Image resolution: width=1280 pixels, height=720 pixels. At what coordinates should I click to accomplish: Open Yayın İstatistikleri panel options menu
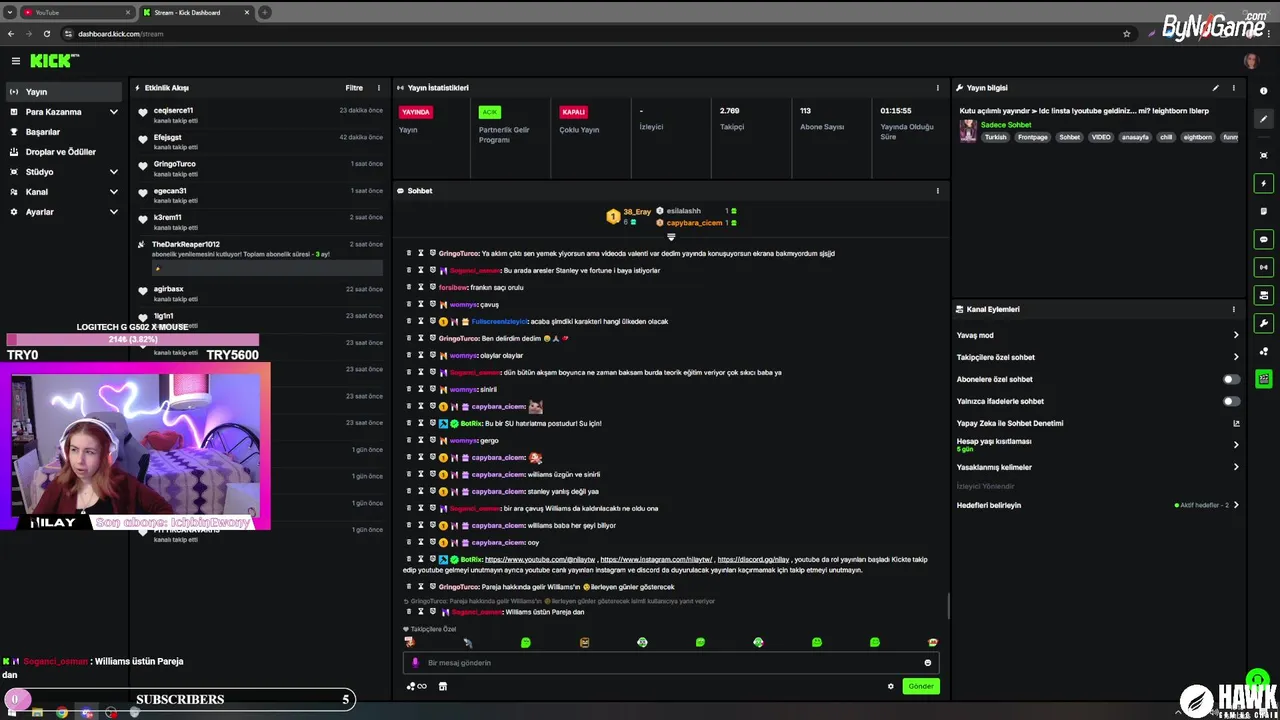point(937,88)
